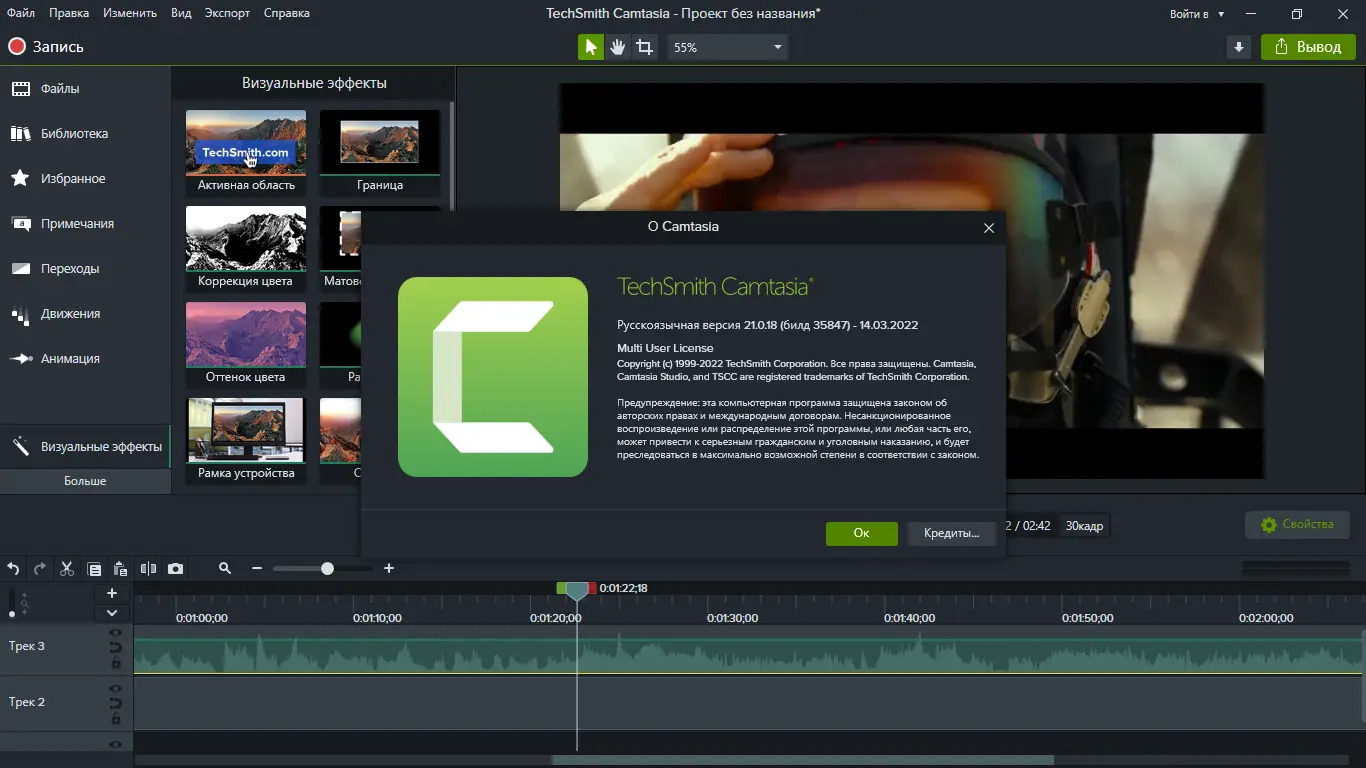Click the Paste icon in timeline toolbar
The width and height of the screenshot is (1366, 768).
pyautogui.click(x=120, y=568)
